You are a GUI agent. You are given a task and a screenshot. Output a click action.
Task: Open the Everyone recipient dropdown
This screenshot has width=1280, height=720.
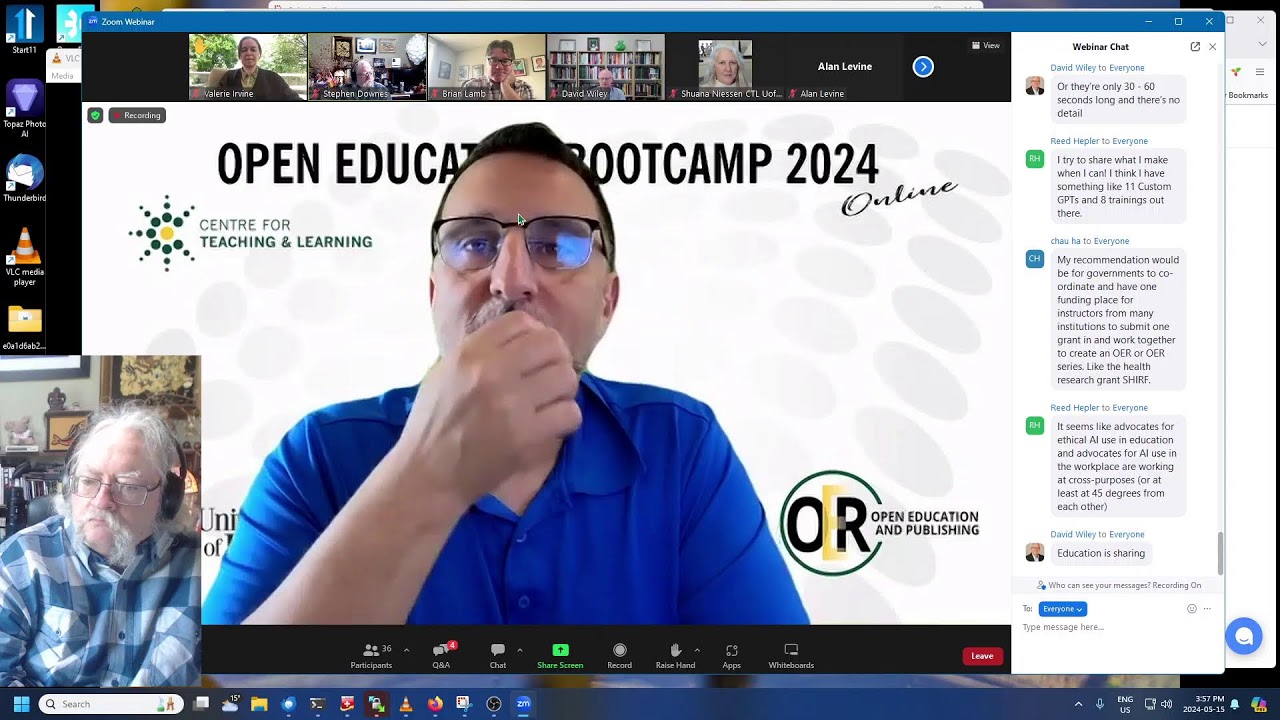click(x=1062, y=609)
